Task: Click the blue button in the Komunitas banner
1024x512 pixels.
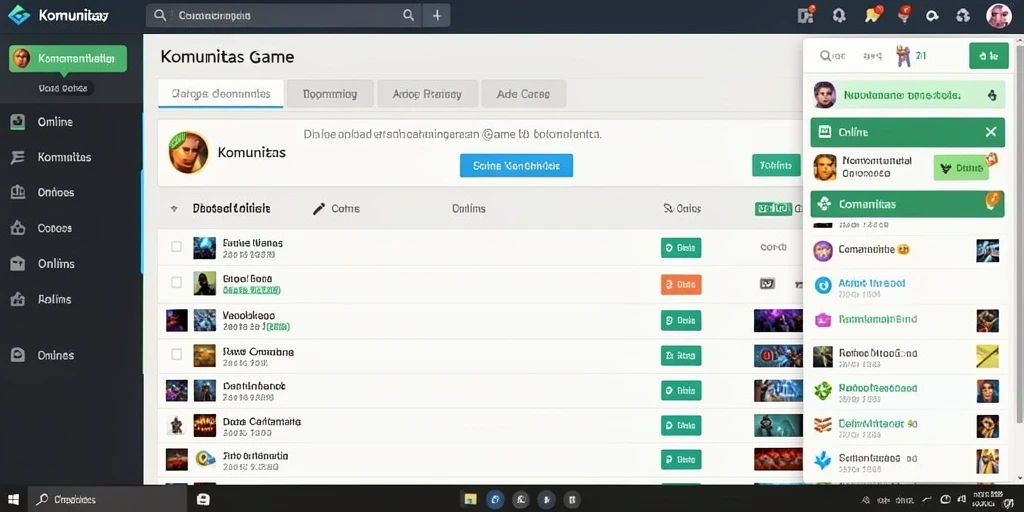Action: (x=516, y=166)
